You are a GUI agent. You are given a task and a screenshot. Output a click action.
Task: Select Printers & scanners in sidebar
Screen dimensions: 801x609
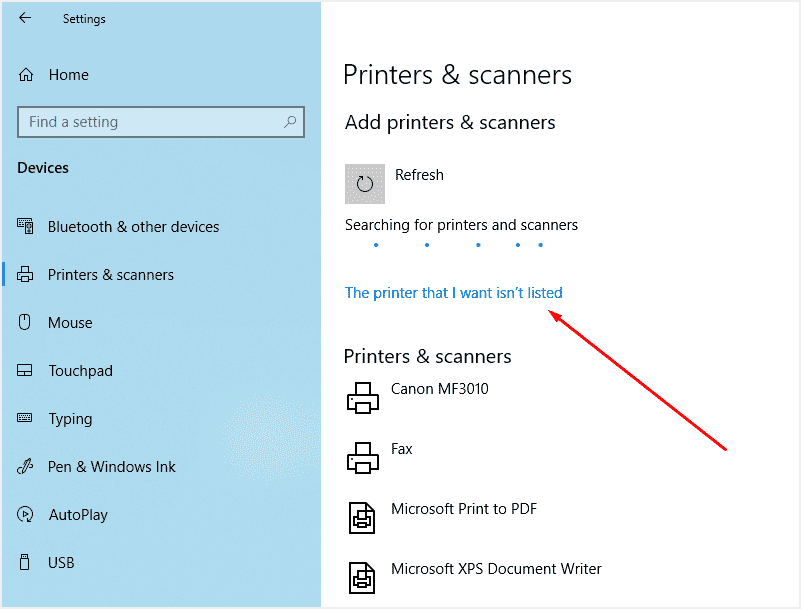click(111, 275)
